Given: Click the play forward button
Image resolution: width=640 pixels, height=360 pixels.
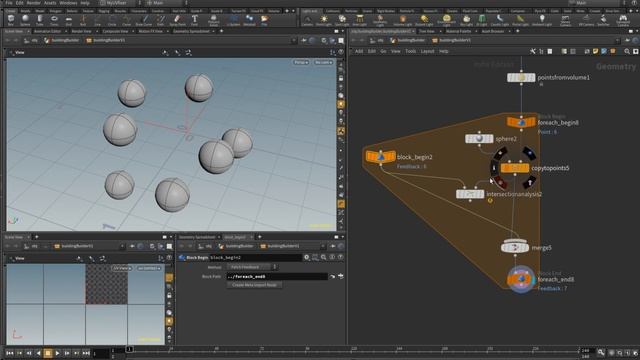Looking at the screenshot, I should point(58,353).
